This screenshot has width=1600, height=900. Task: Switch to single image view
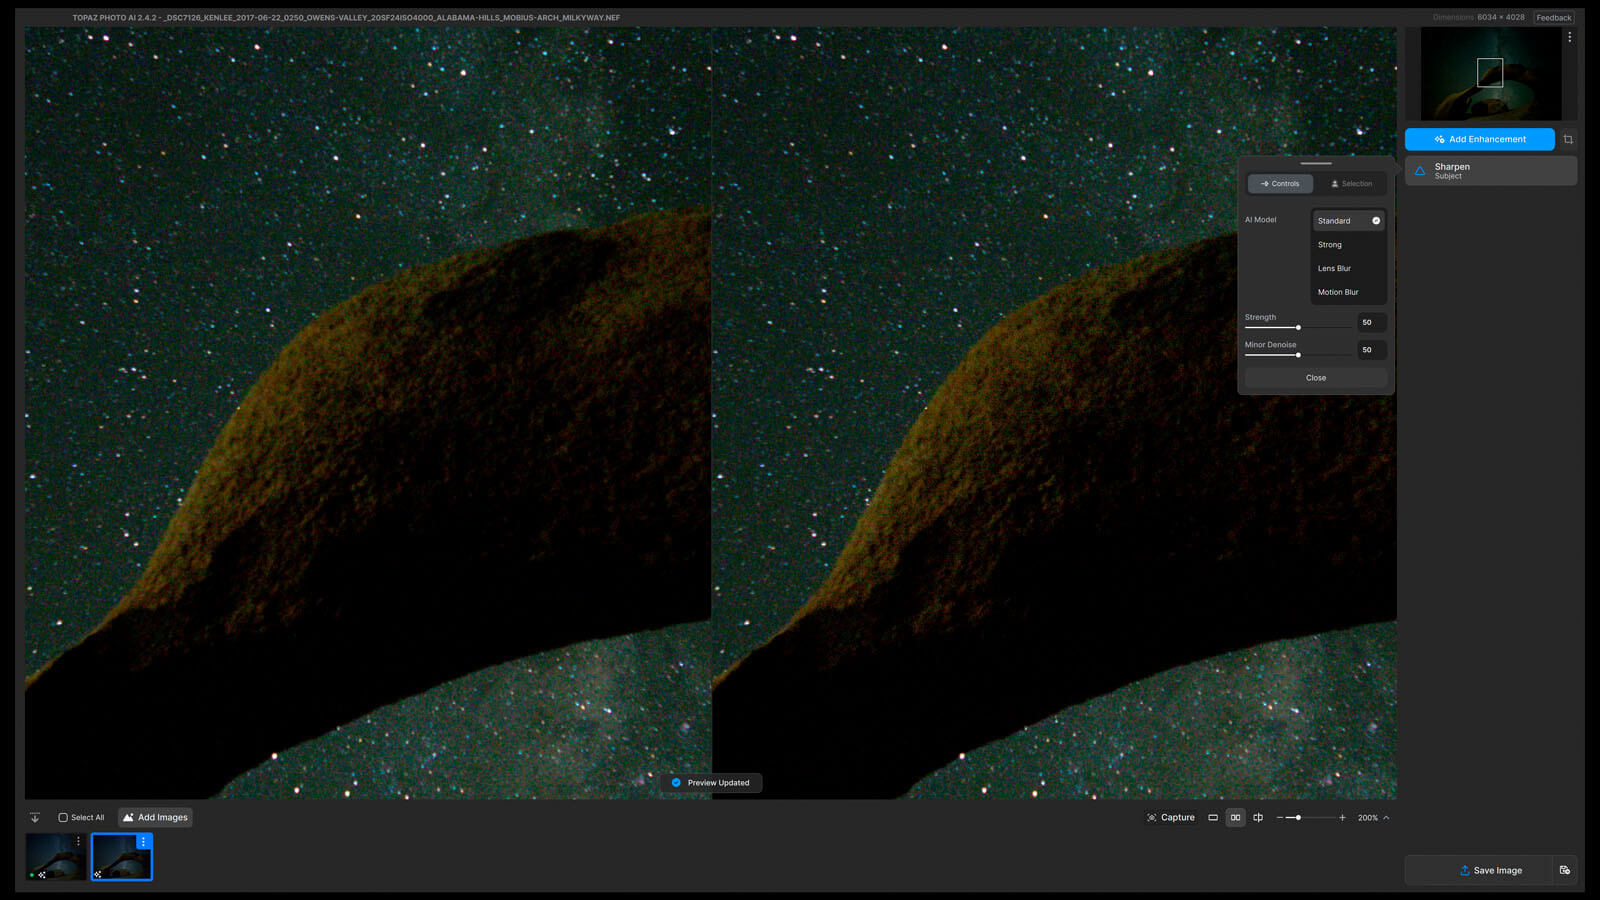(x=1213, y=818)
